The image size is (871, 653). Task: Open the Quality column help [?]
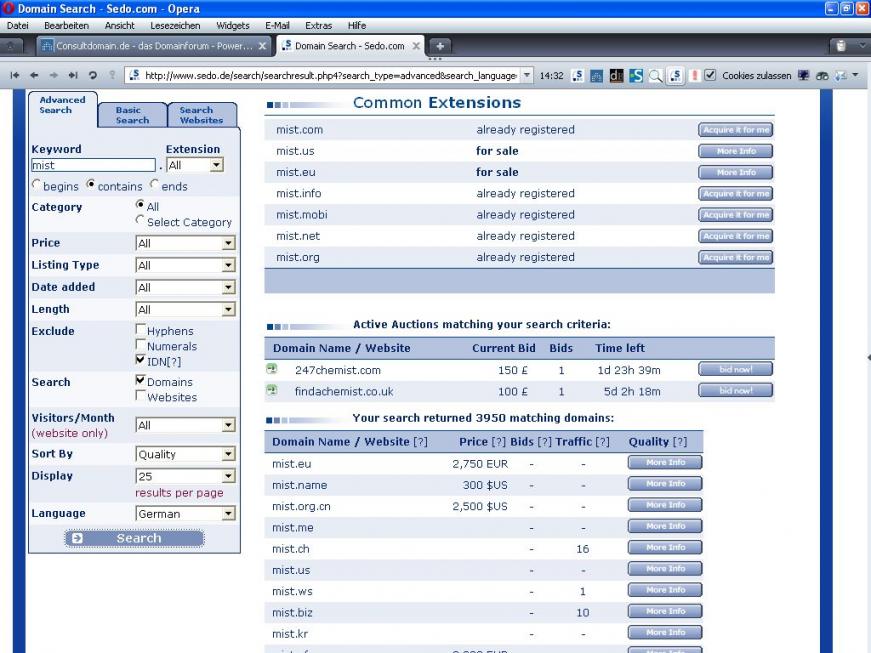point(679,442)
